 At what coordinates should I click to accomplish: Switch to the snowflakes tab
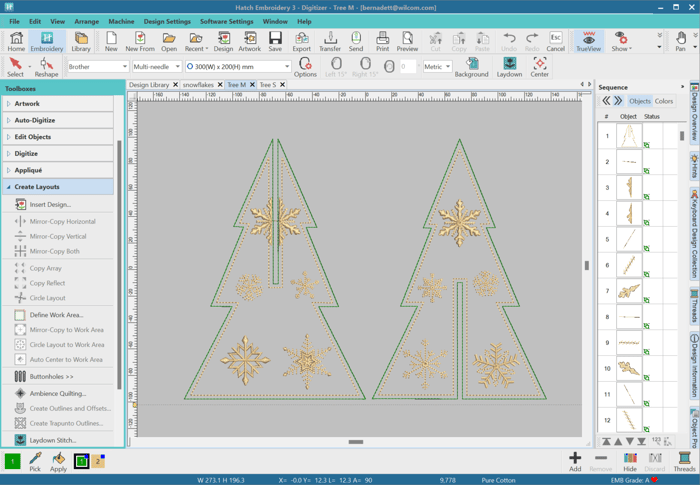click(x=198, y=85)
